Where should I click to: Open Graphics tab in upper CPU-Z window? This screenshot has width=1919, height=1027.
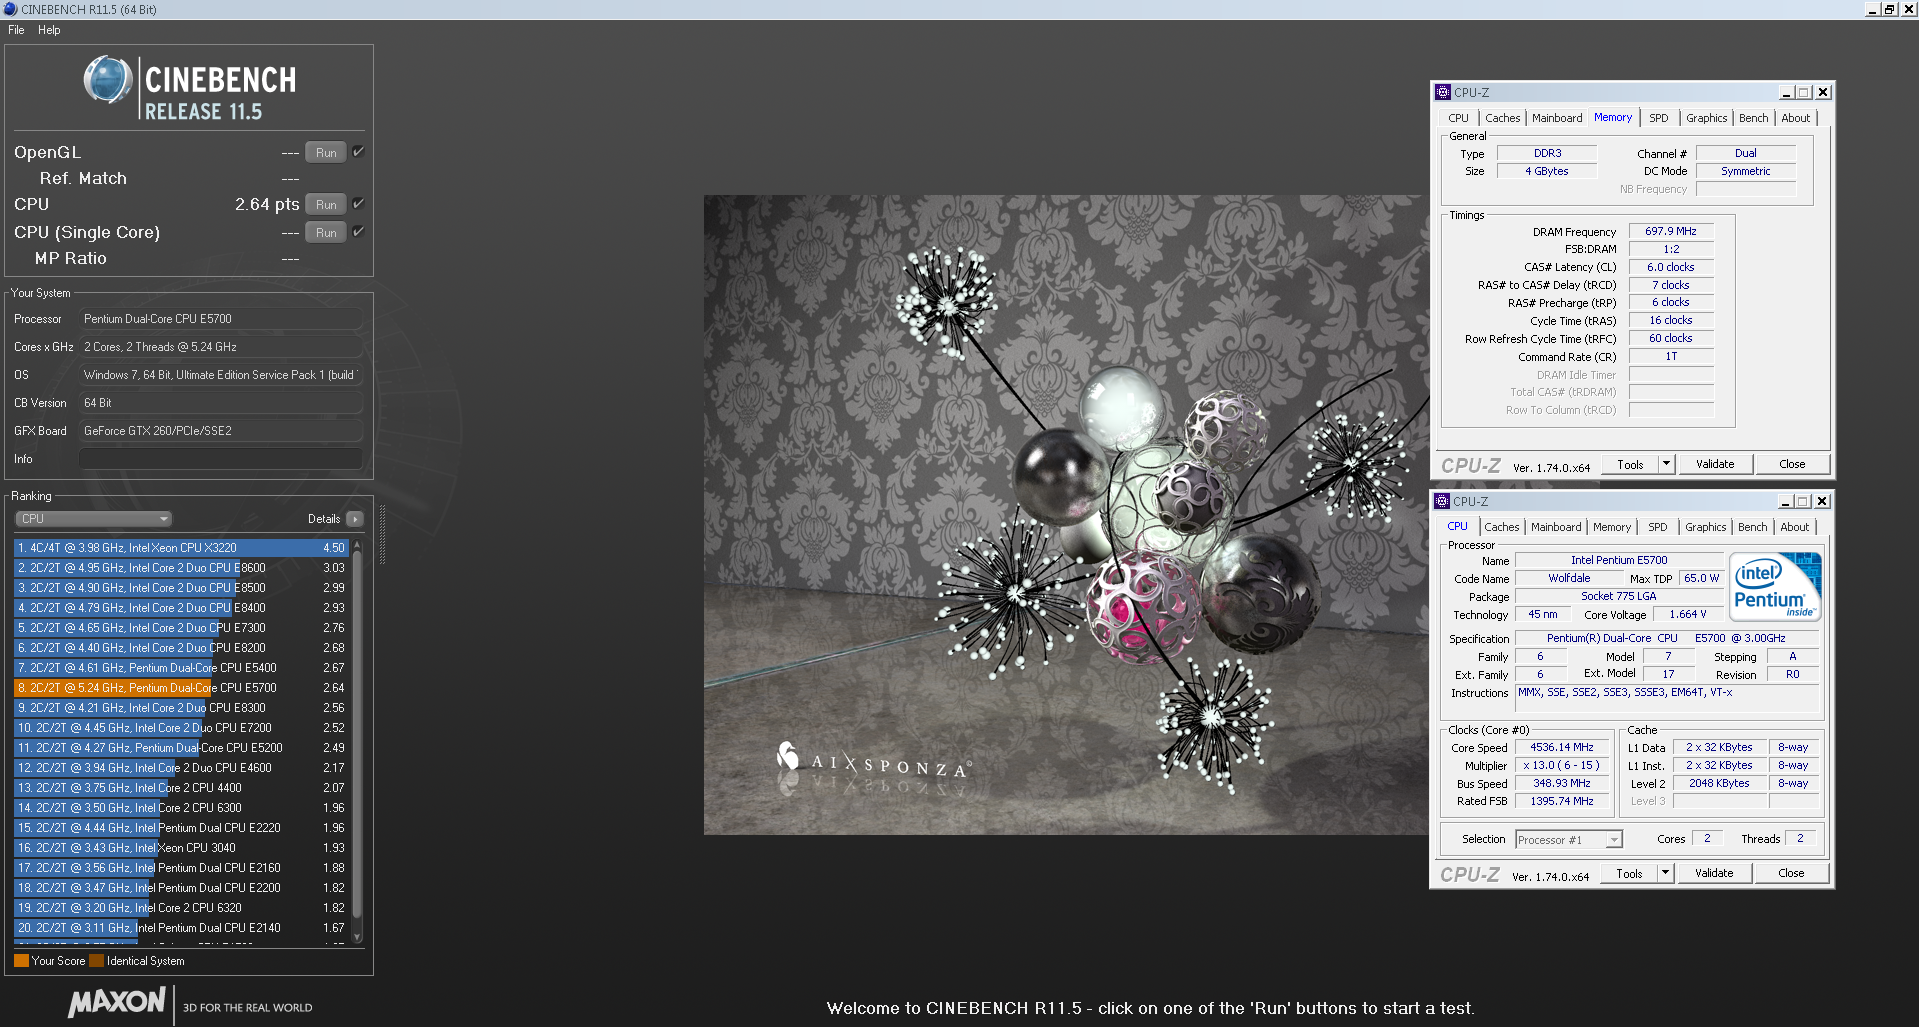[x=1706, y=118]
